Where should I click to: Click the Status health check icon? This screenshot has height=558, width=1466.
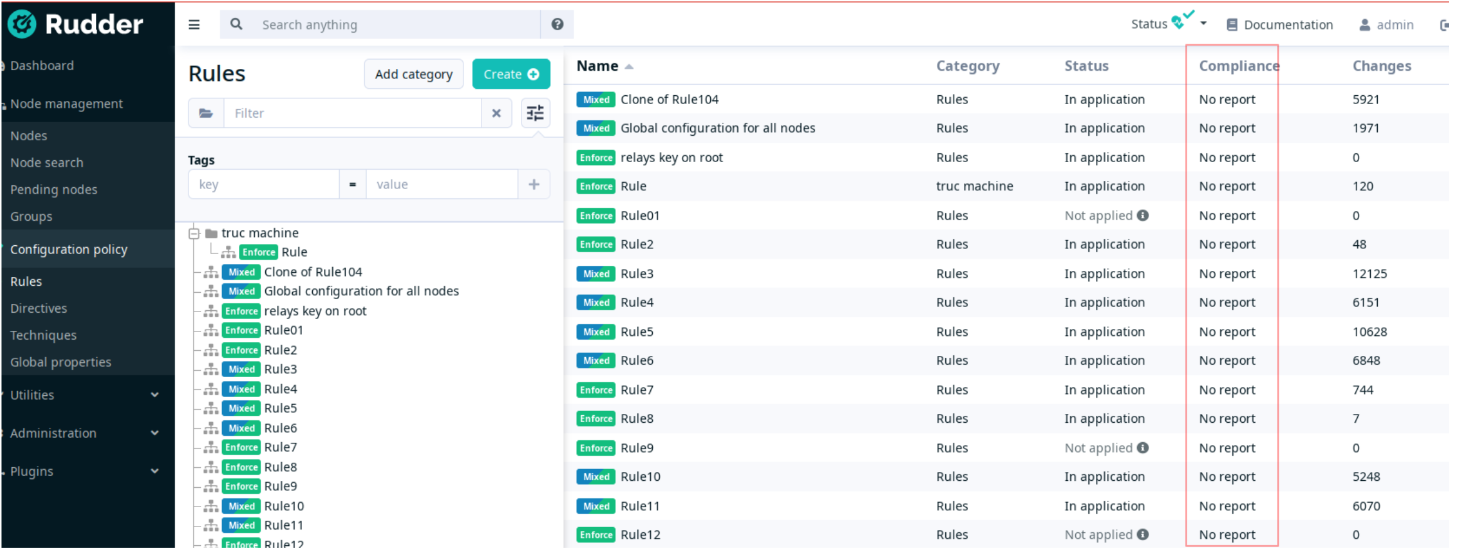[1182, 21]
